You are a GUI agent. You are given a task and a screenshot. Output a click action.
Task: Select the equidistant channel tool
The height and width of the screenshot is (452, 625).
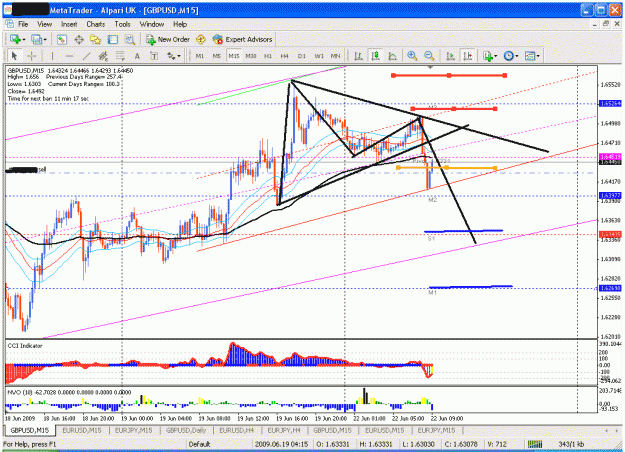pos(103,56)
